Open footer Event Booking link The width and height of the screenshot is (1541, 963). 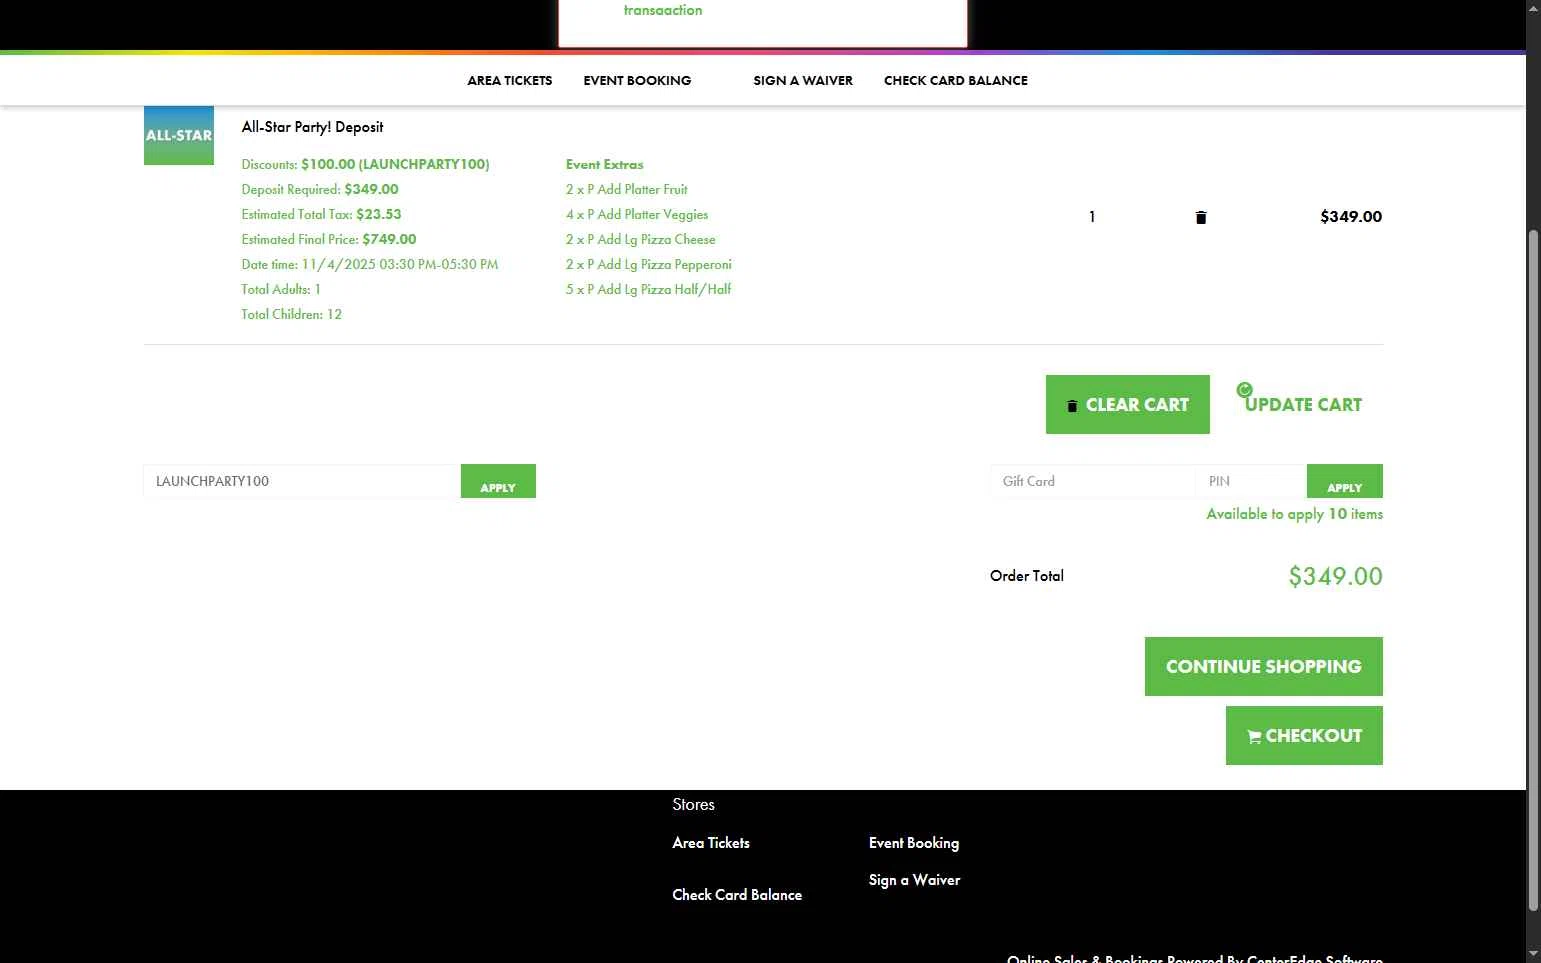[x=914, y=843]
